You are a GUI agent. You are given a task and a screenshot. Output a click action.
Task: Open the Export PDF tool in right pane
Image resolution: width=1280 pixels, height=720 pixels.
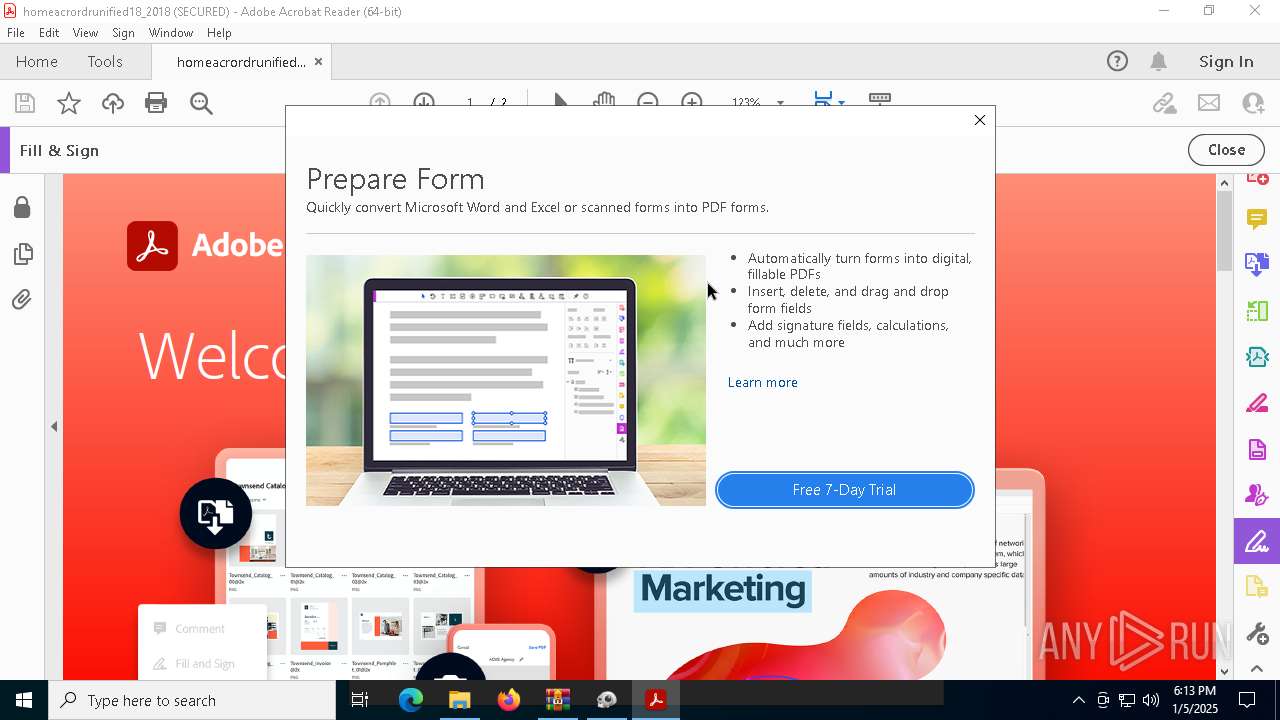pos(1257,264)
